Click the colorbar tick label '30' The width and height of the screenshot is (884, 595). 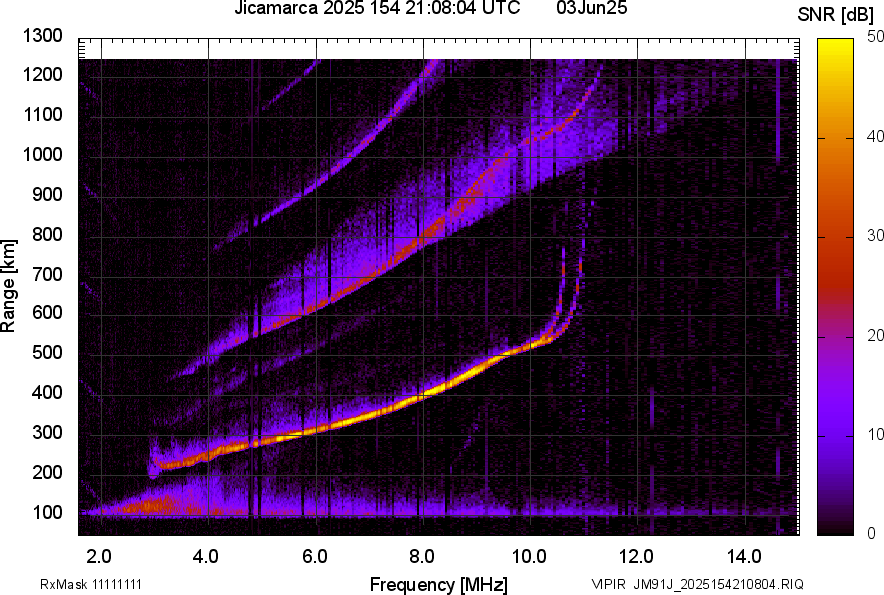pyautogui.click(x=876, y=236)
